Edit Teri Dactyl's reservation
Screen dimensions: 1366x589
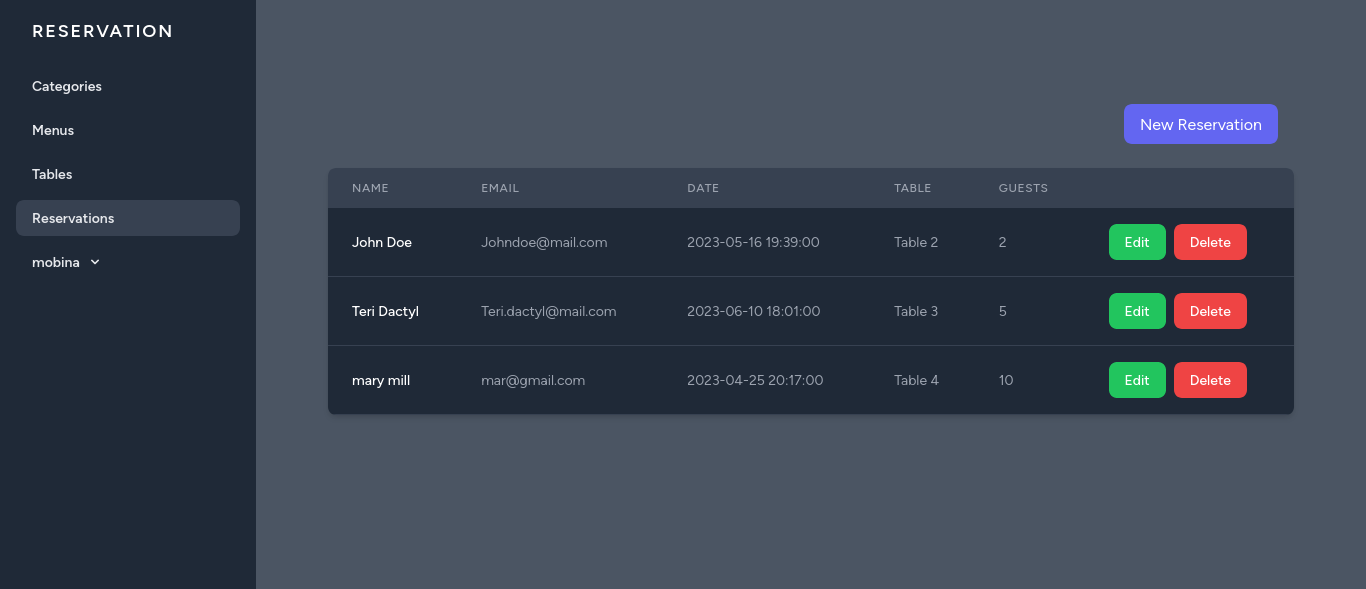pyautogui.click(x=1137, y=311)
